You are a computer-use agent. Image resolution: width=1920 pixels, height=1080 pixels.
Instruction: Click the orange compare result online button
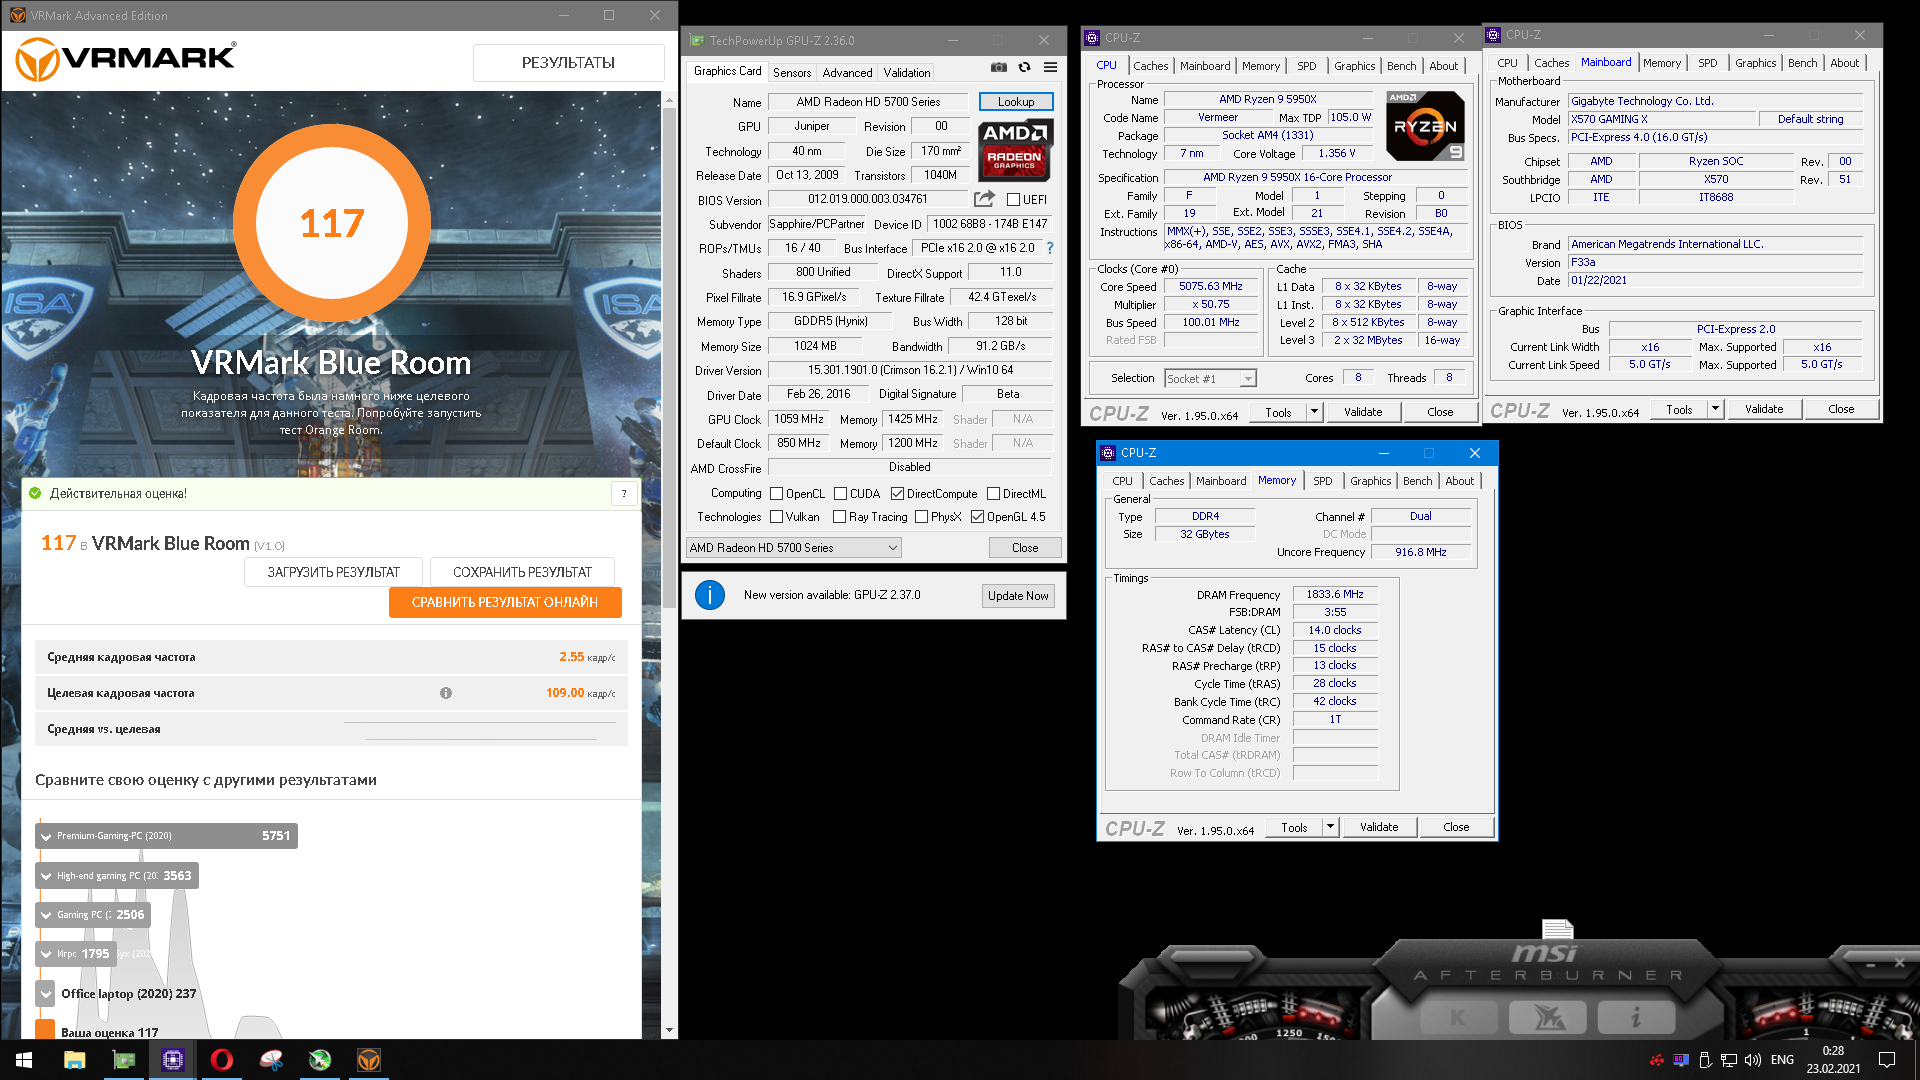(x=505, y=602)
